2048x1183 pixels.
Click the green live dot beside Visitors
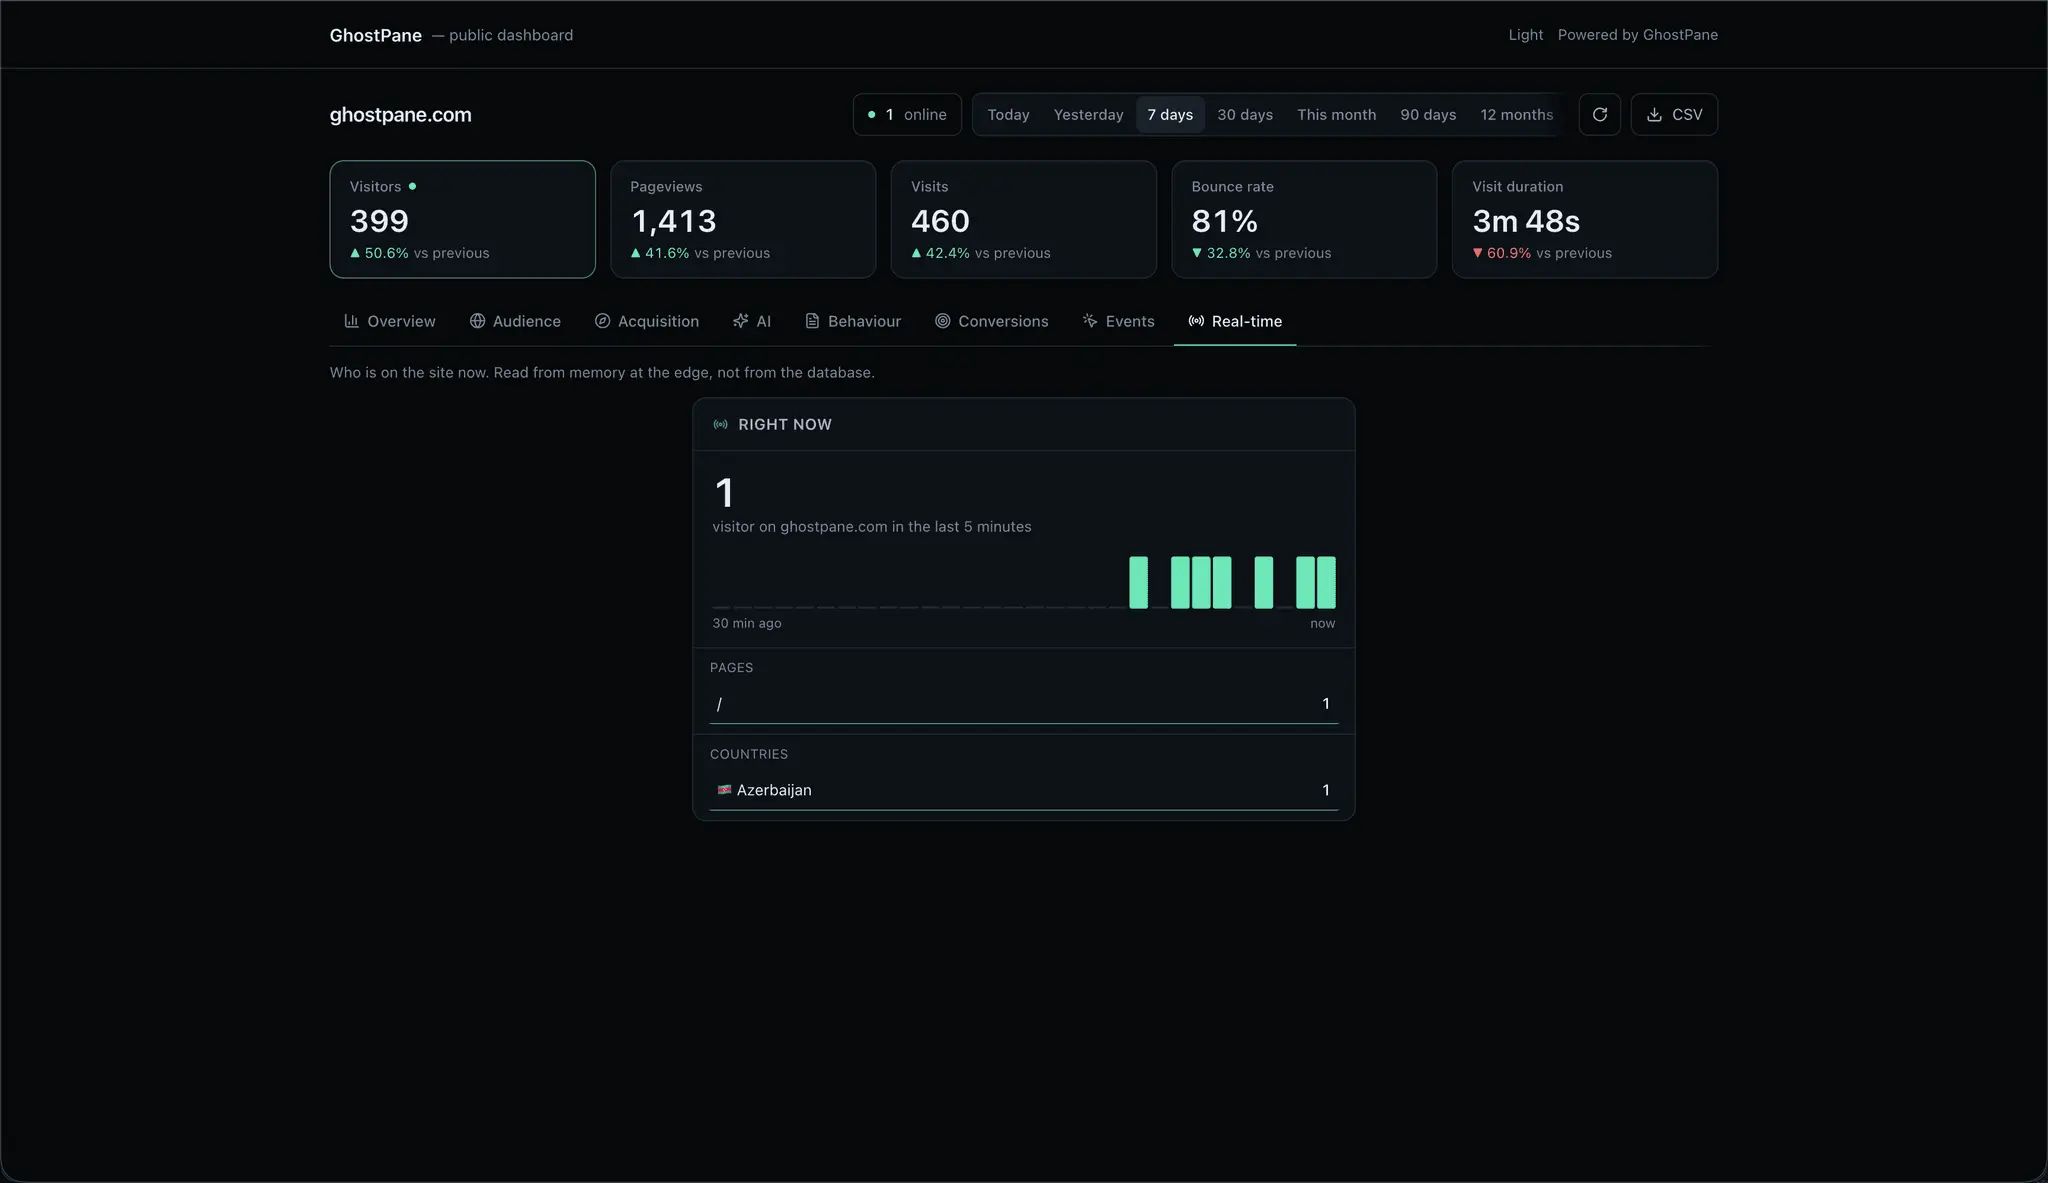coord(412,186)
